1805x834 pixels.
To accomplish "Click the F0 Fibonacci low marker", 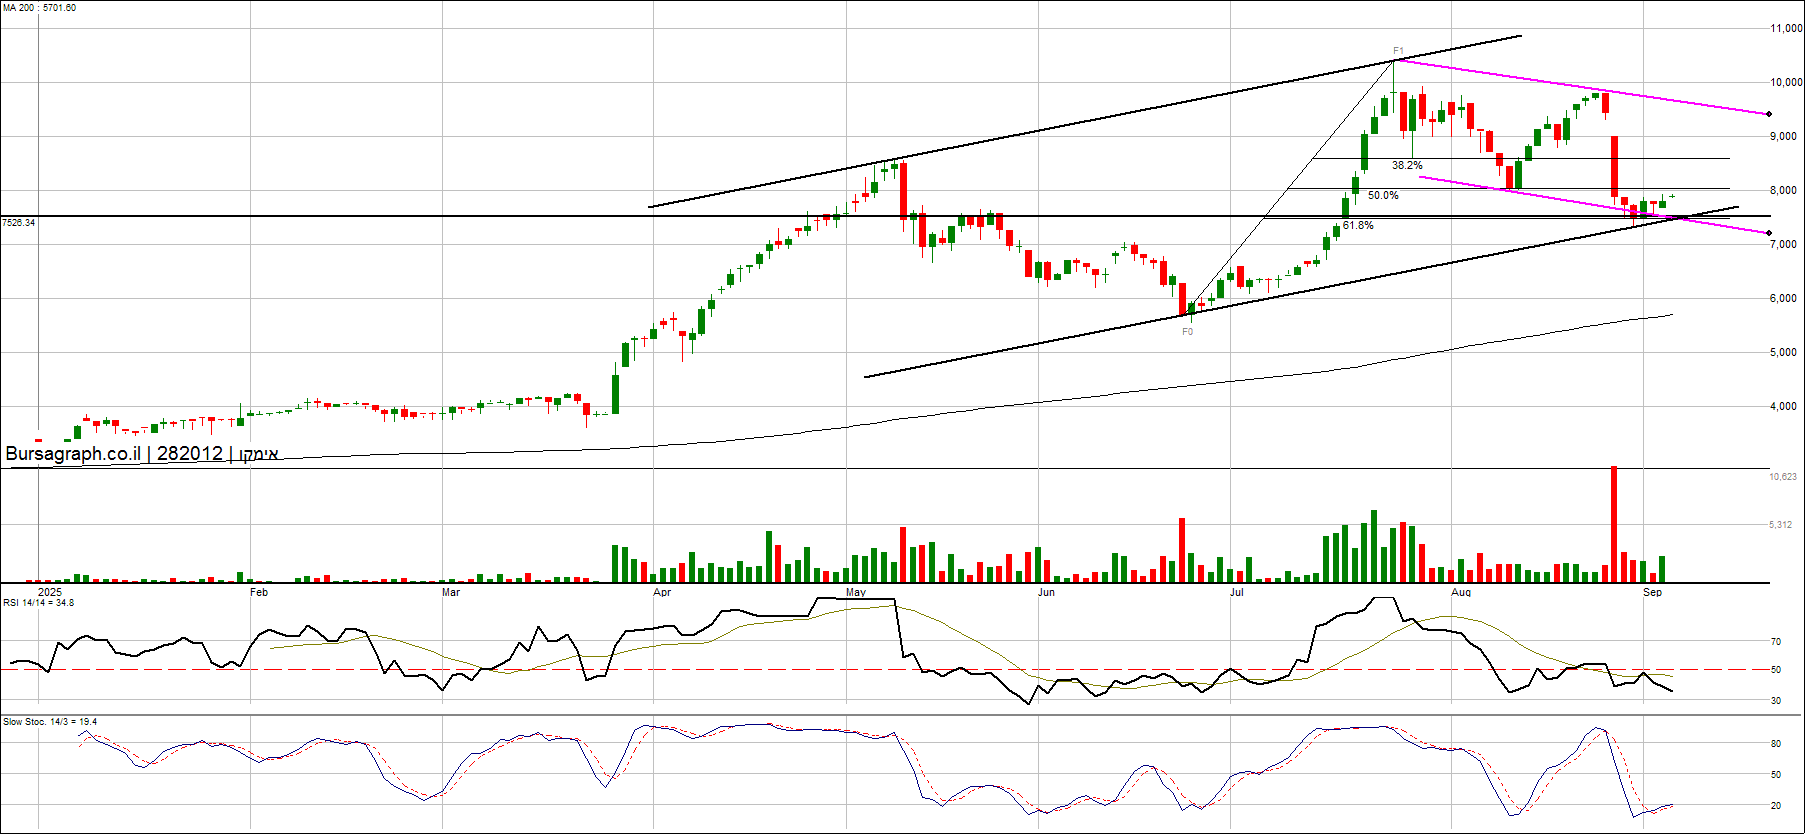I will pyautogui.click(x=1187, y=331).
